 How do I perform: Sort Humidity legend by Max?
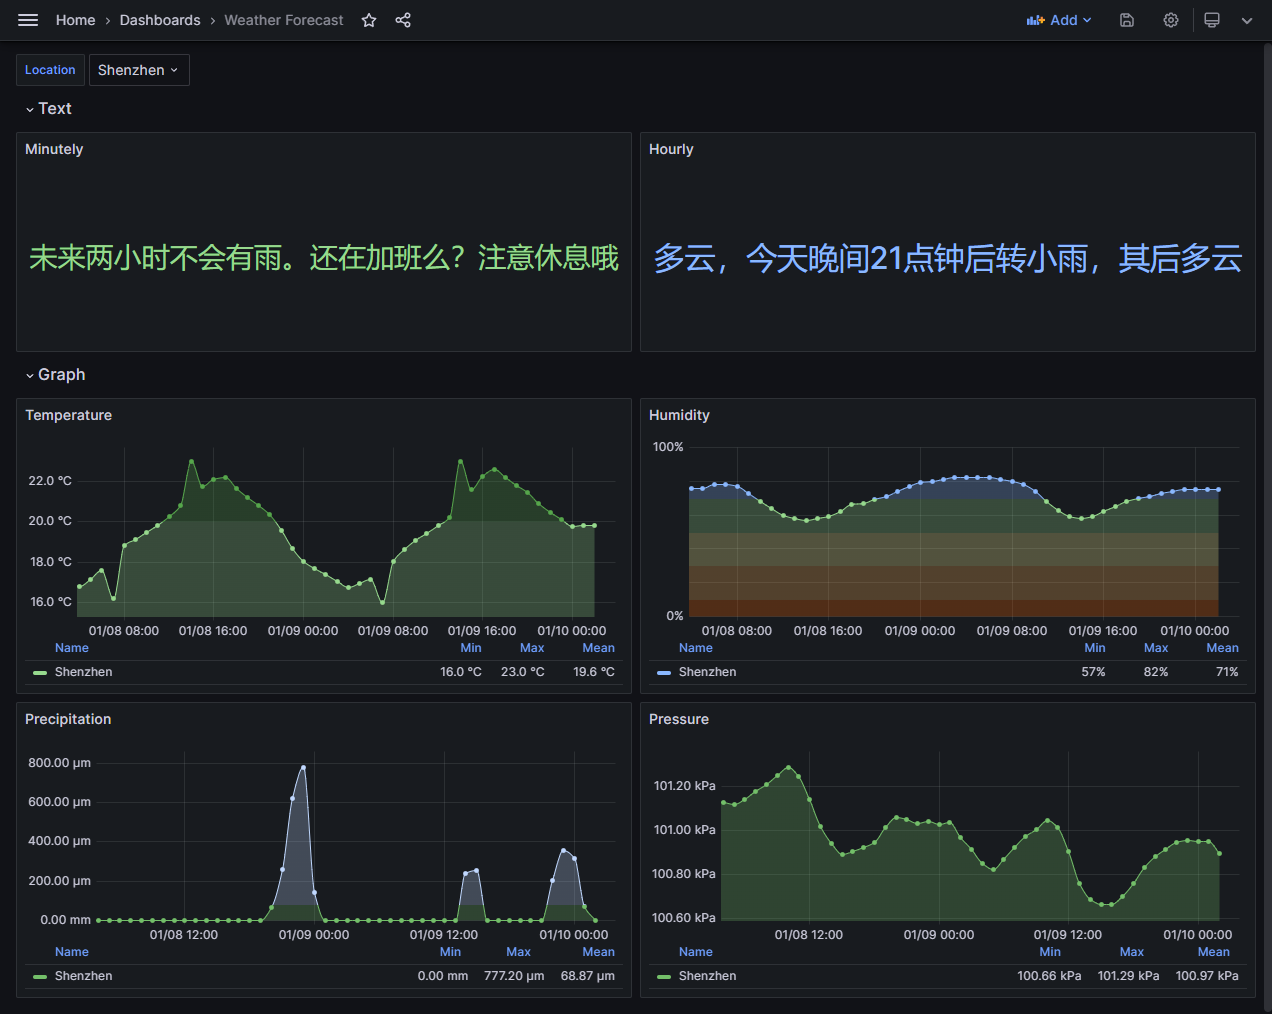click(x=1156, y=648)
